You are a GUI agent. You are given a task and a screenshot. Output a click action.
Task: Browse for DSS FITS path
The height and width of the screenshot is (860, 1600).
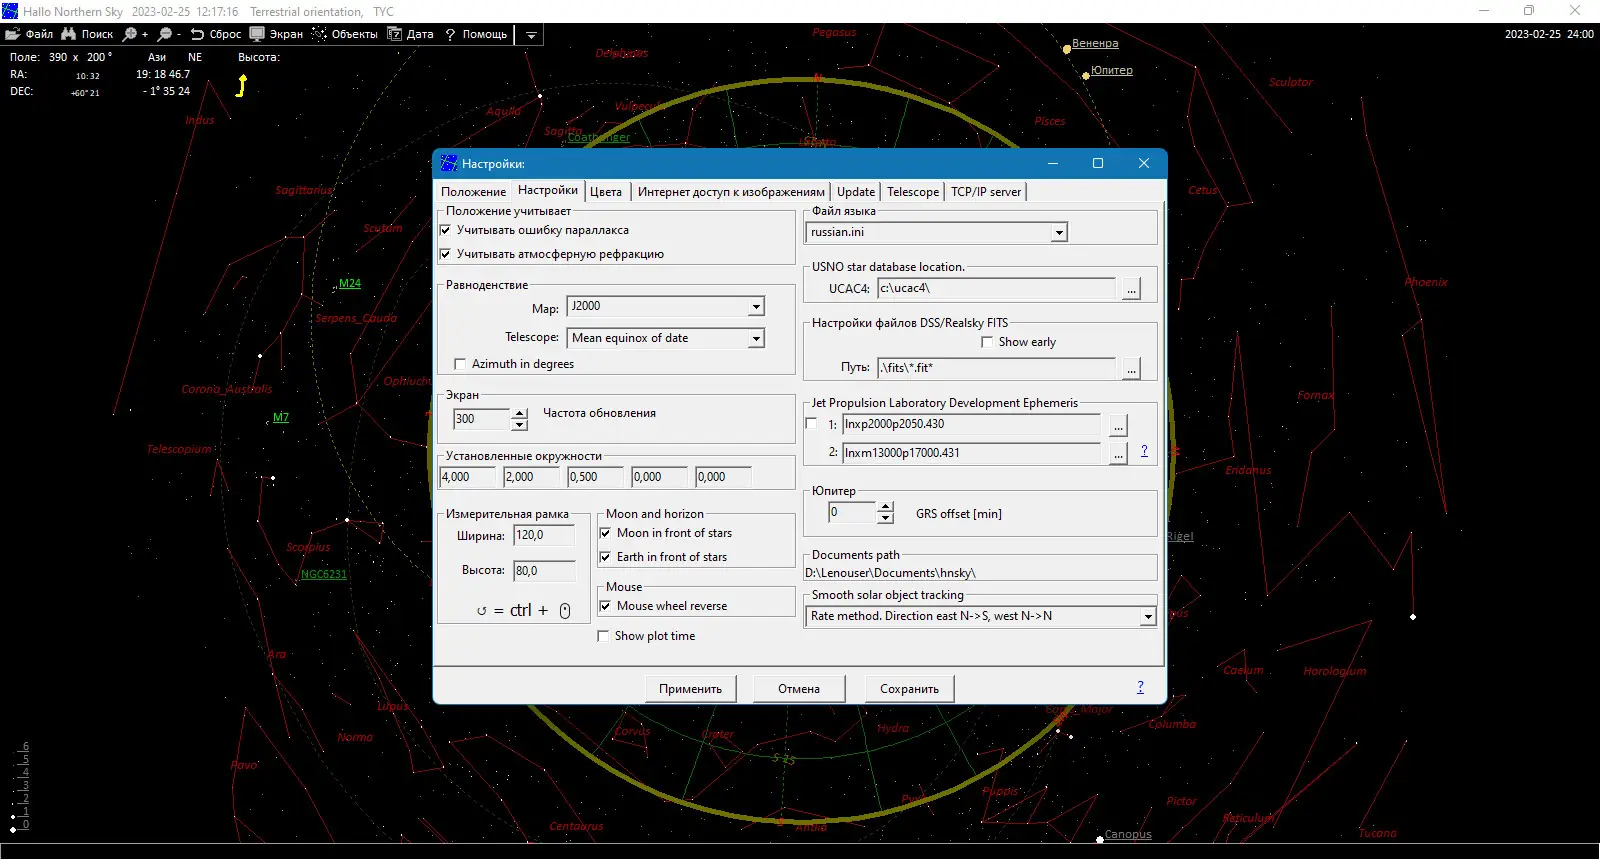pos(1131,369)
